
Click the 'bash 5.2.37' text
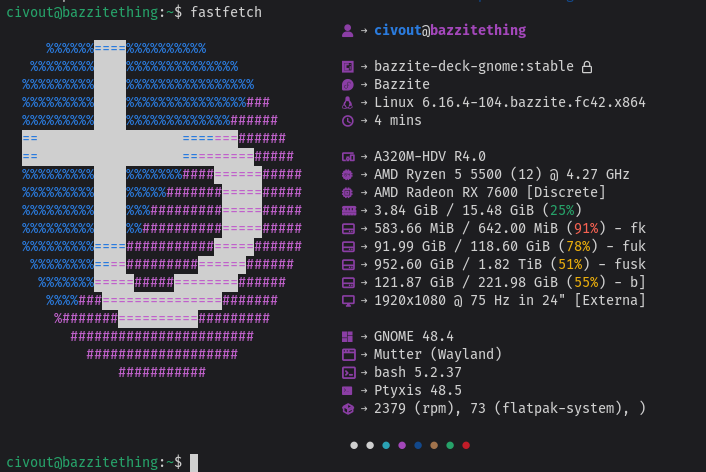pos(418,372)
